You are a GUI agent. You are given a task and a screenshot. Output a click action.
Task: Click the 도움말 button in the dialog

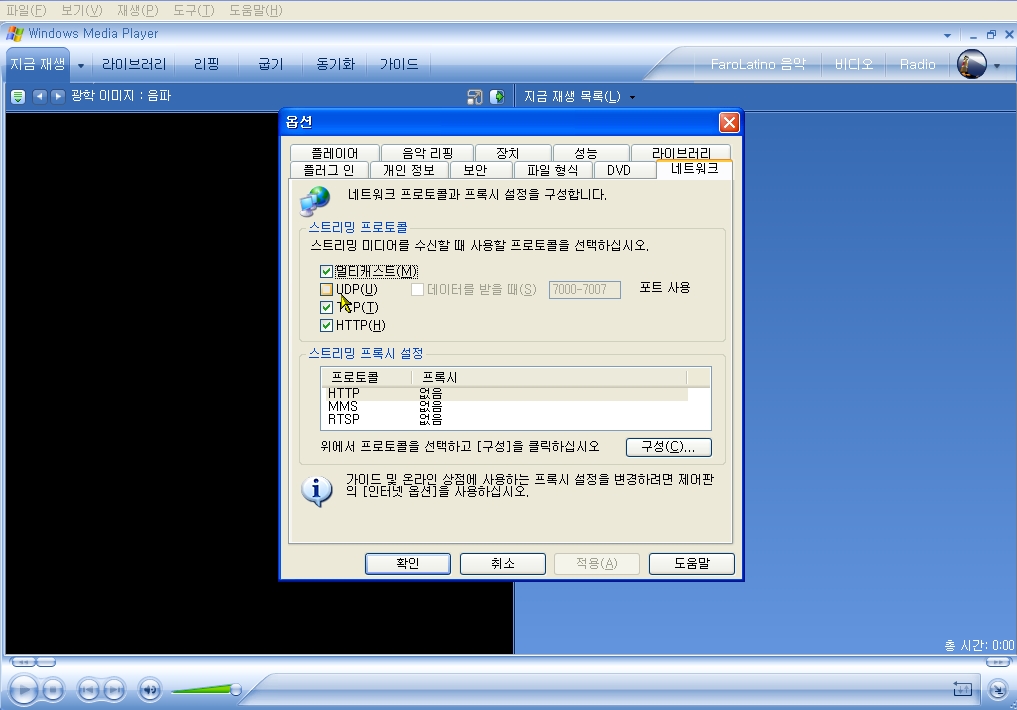692,563
